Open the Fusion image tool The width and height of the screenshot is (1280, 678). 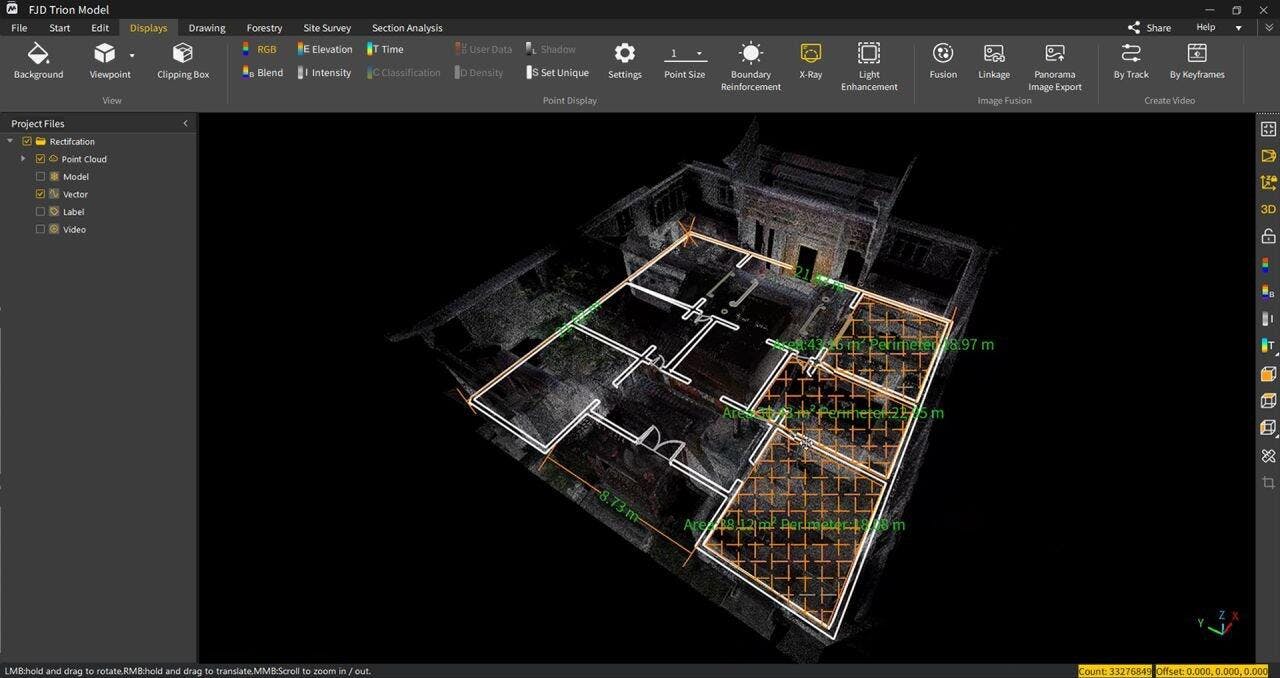(943, 61)
